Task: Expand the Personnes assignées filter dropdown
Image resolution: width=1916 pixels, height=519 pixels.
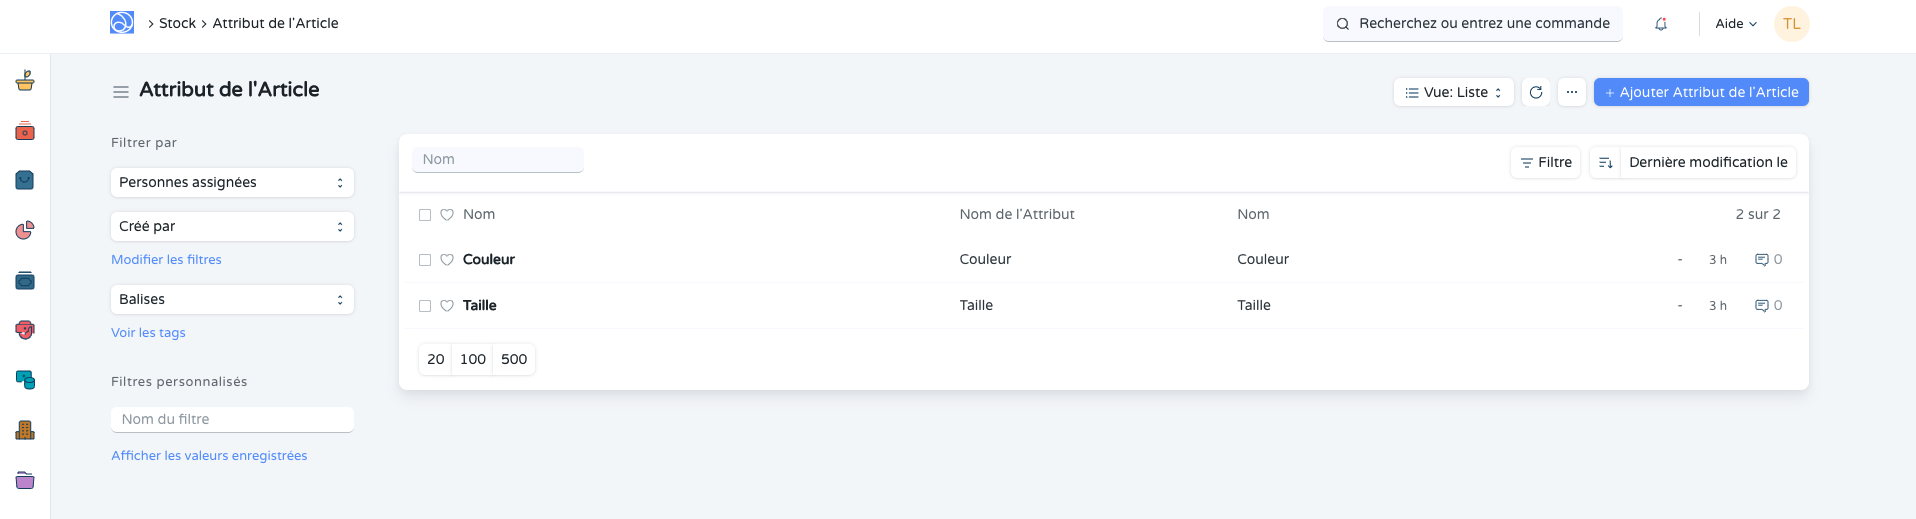Action: [x=232, y=183]
